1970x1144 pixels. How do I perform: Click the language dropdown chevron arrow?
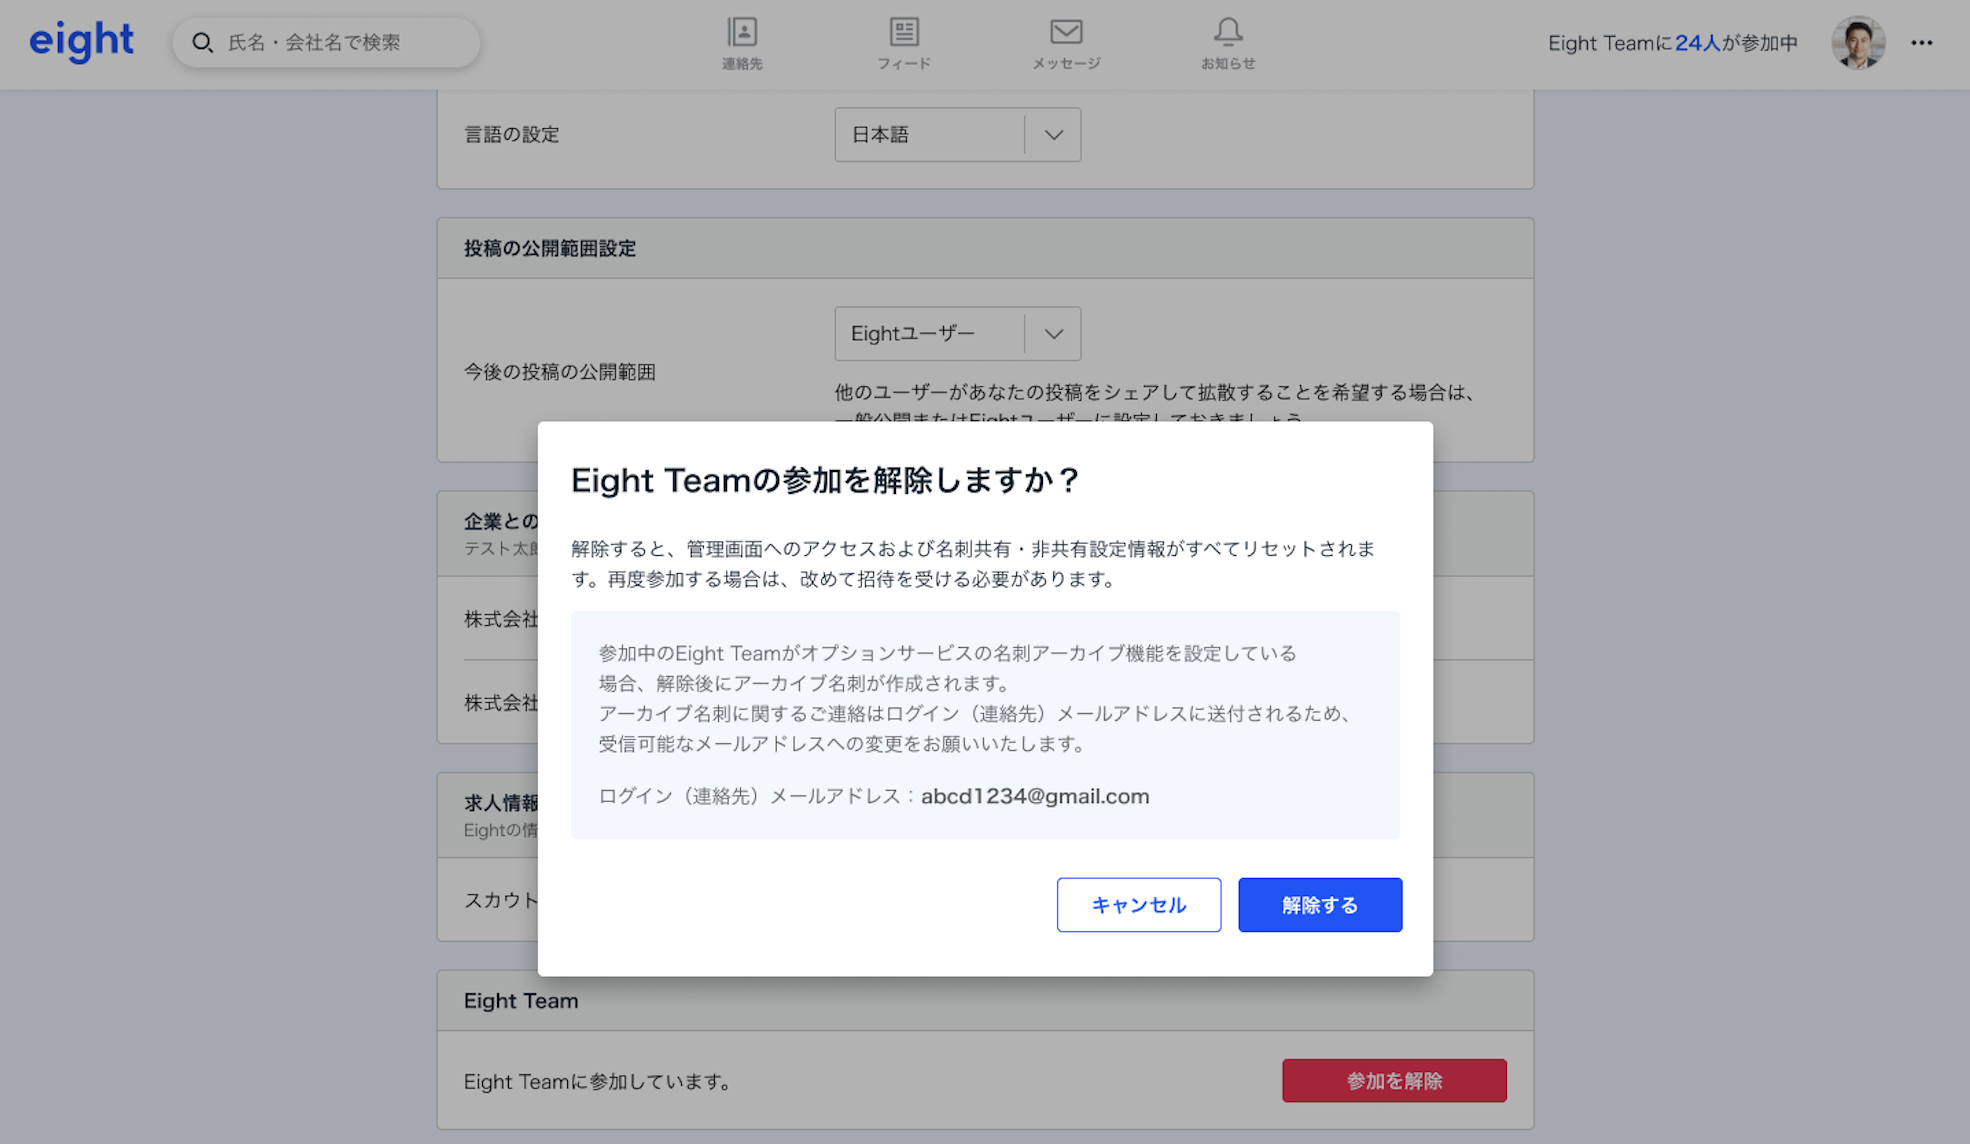tap(1053, 135)
